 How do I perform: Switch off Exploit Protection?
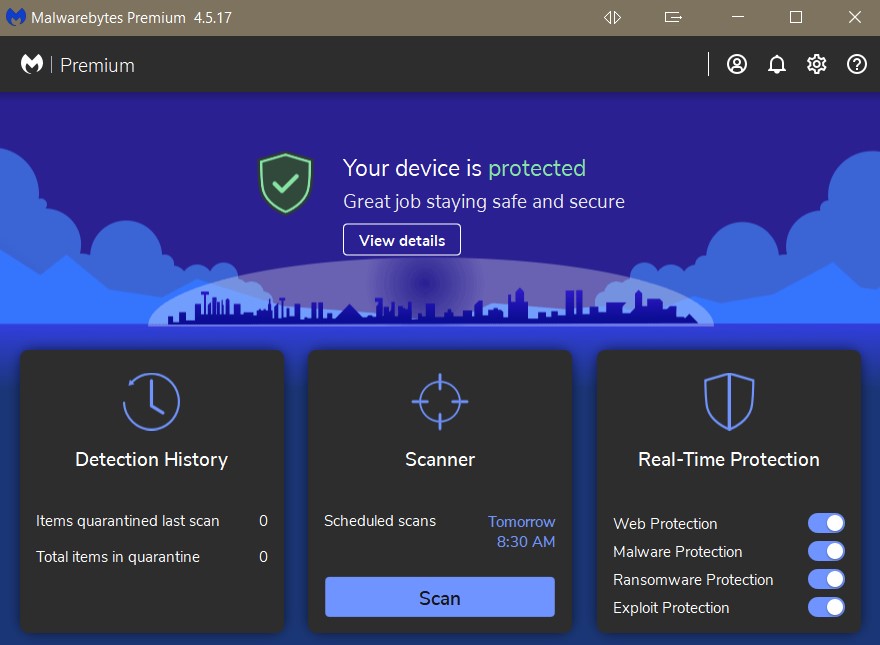click(x=826, y=607)
